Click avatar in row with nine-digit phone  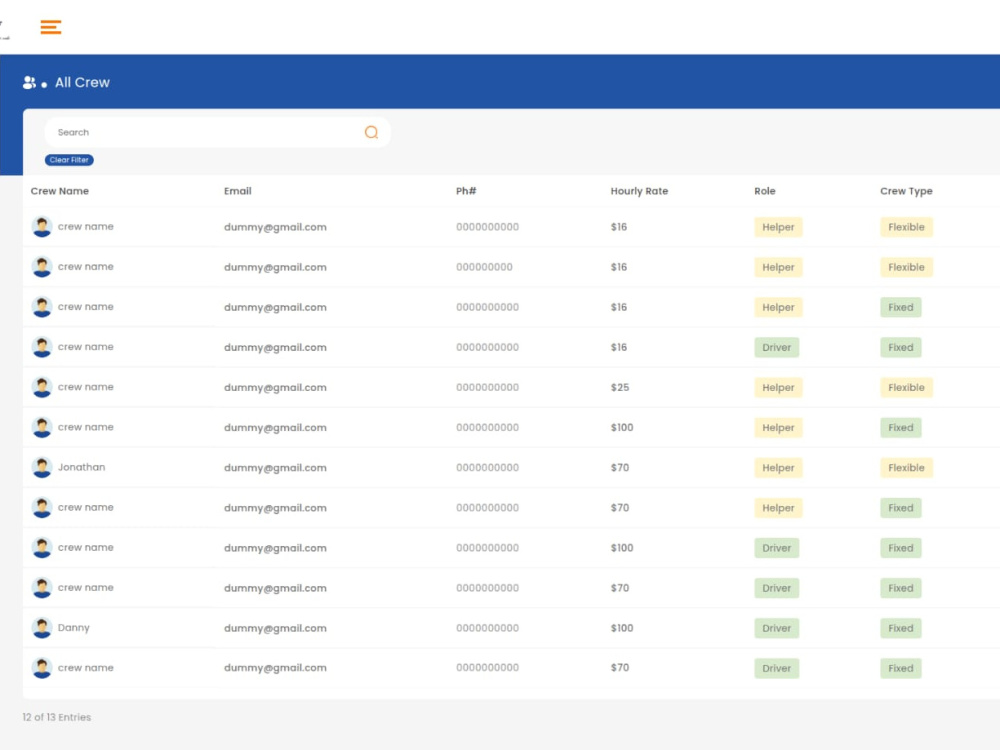pos(42,267)
